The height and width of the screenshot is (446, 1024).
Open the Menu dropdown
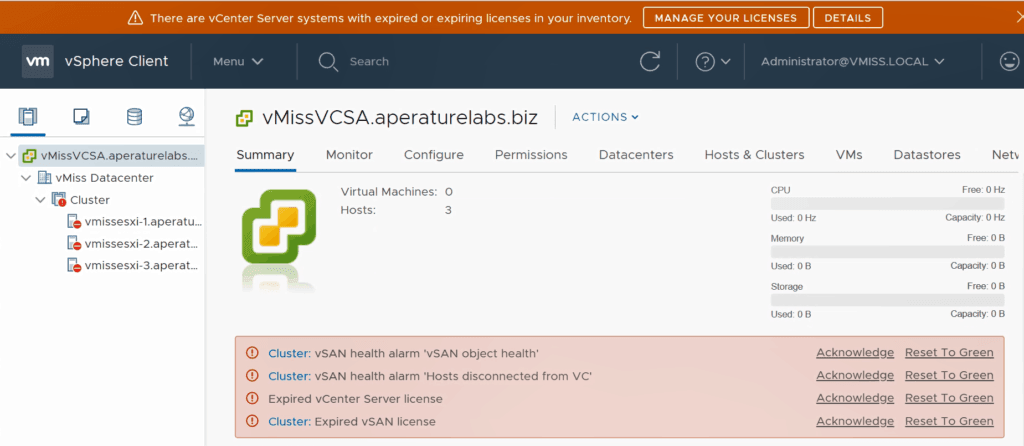(x=238, y=61)
